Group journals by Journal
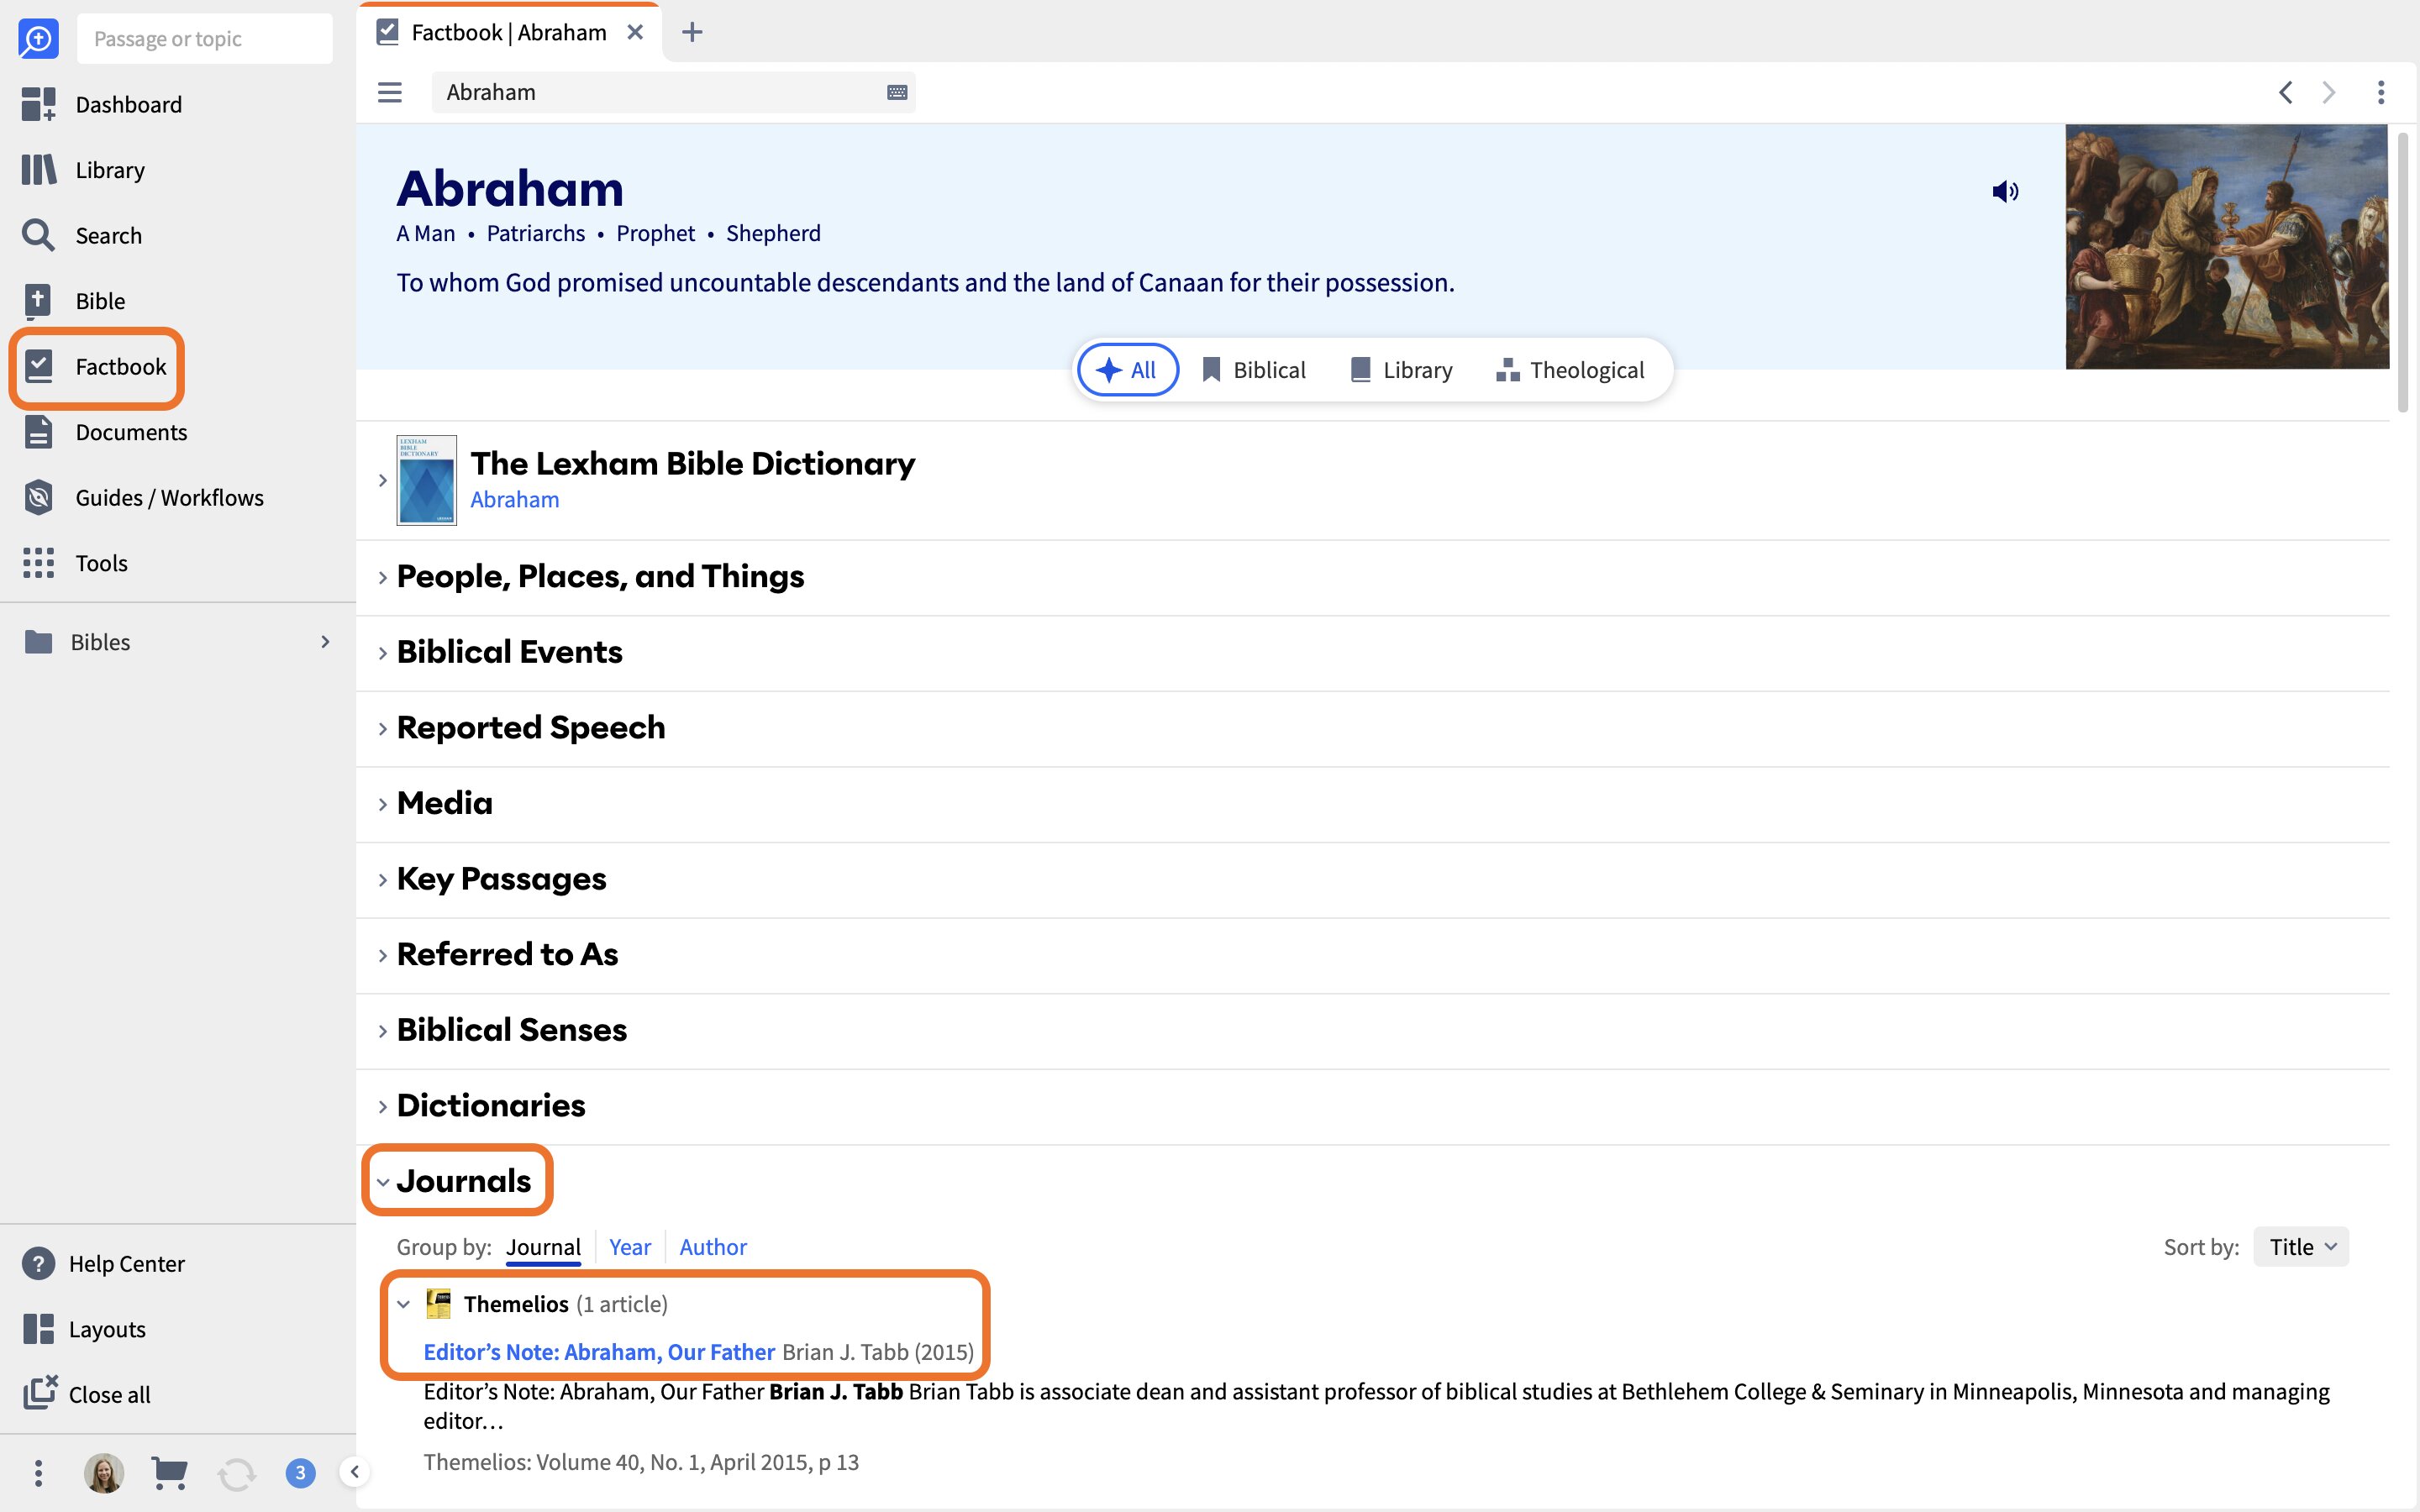The image size is (2420, 1512). click(x=543, y=1247)
